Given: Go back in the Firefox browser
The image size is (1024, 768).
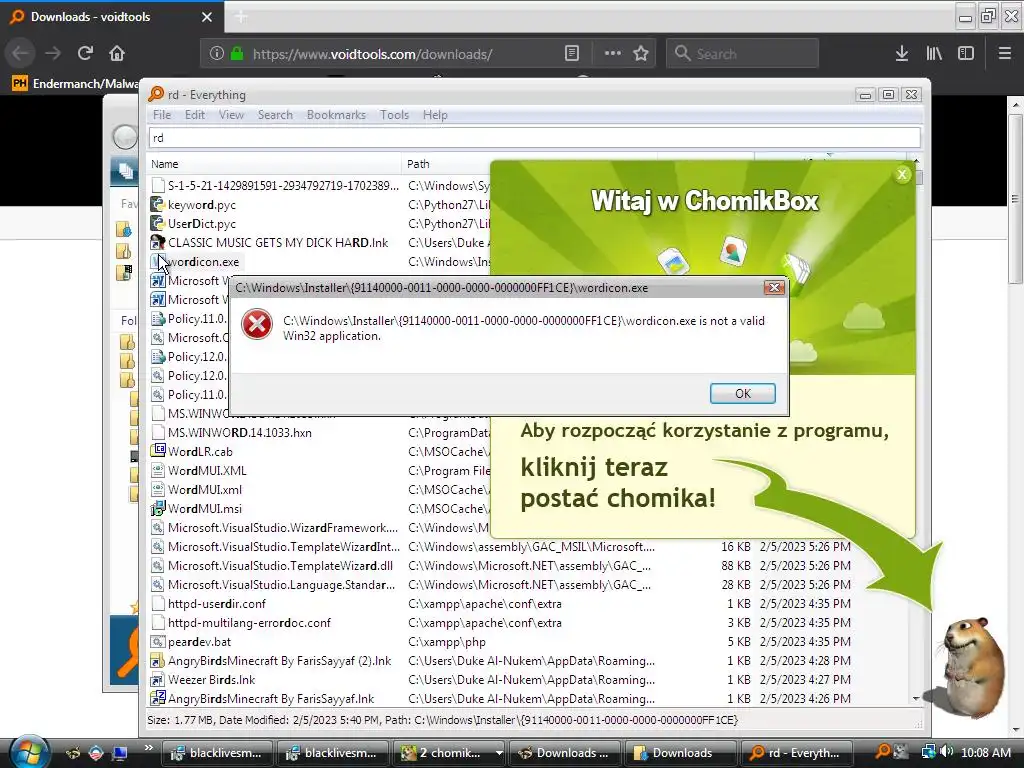Looking at the screenshot, I should coord(20,53).
